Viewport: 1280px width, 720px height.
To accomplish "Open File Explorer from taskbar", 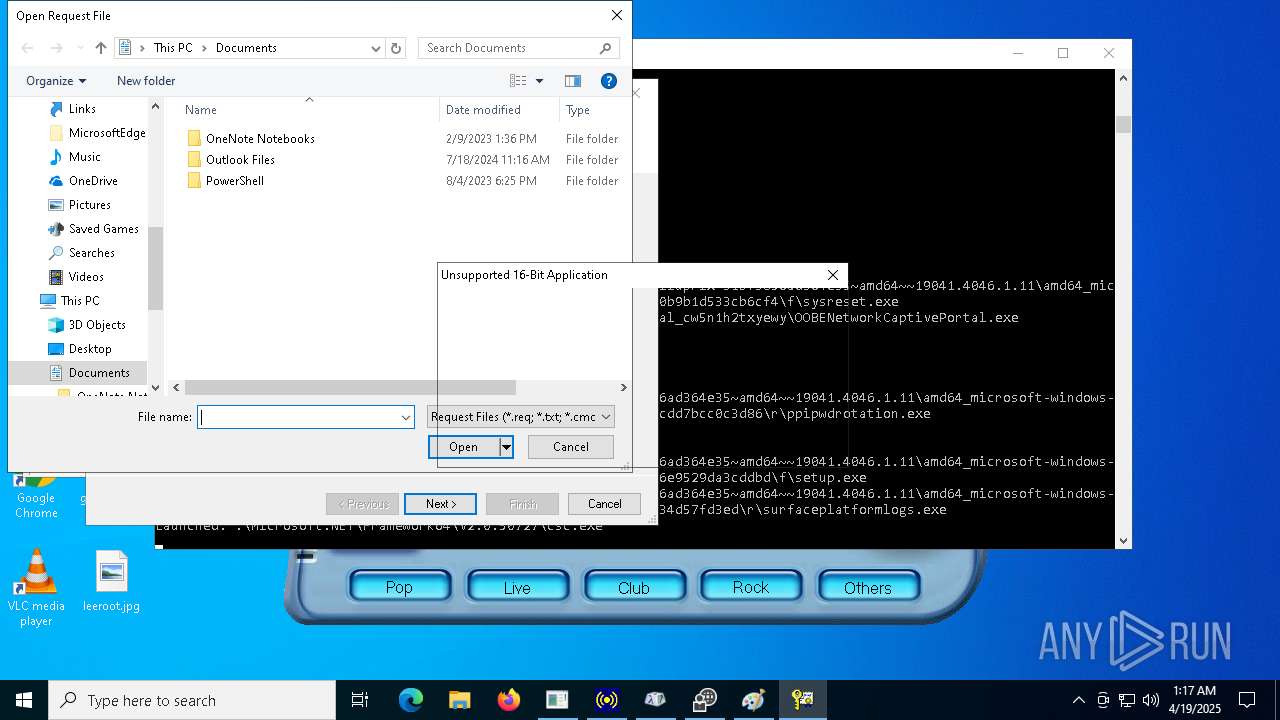I will (x=460, y=700).
